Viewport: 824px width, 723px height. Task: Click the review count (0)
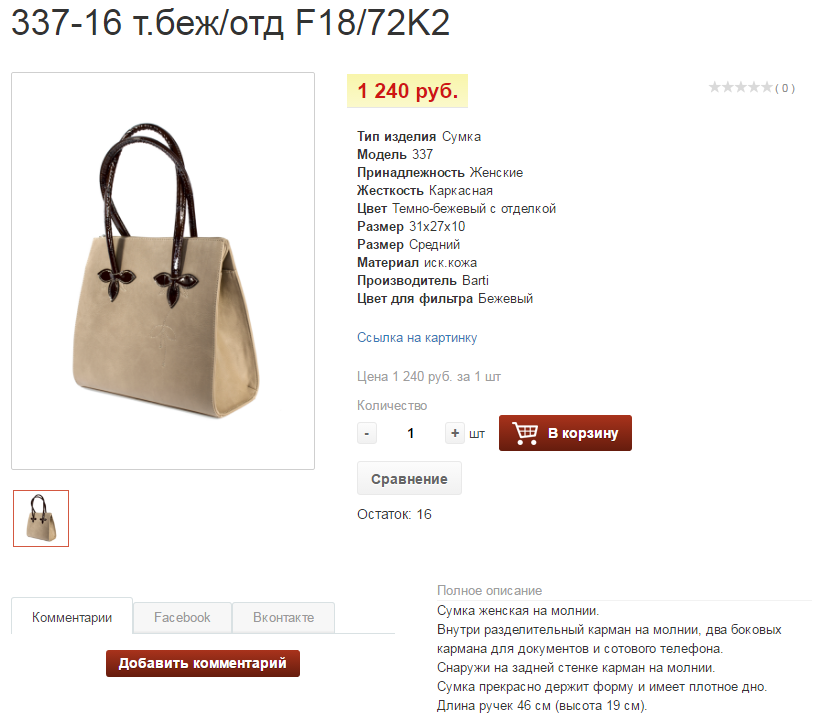click(x=785, y=88)
